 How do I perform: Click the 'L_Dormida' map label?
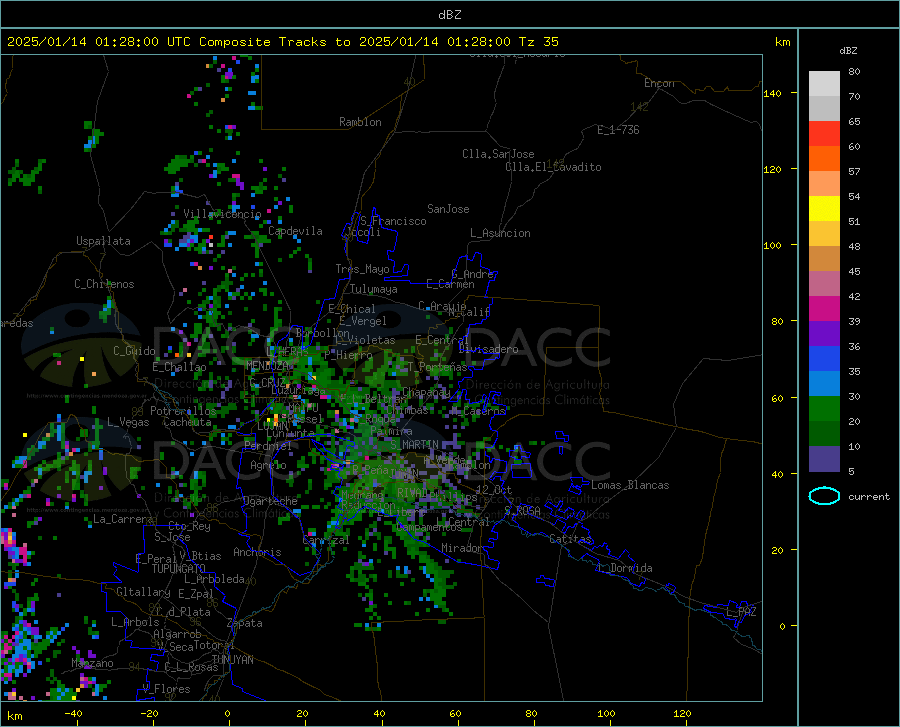pyautogui.click(x=625, y=568)
